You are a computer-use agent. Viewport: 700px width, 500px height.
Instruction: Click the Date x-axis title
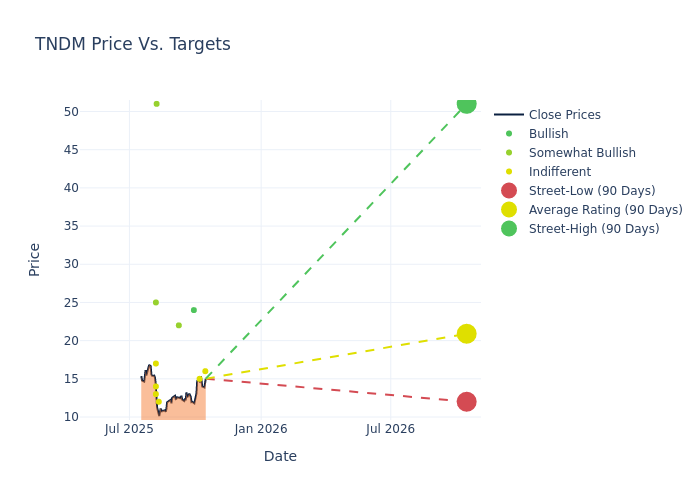(280, 457)
